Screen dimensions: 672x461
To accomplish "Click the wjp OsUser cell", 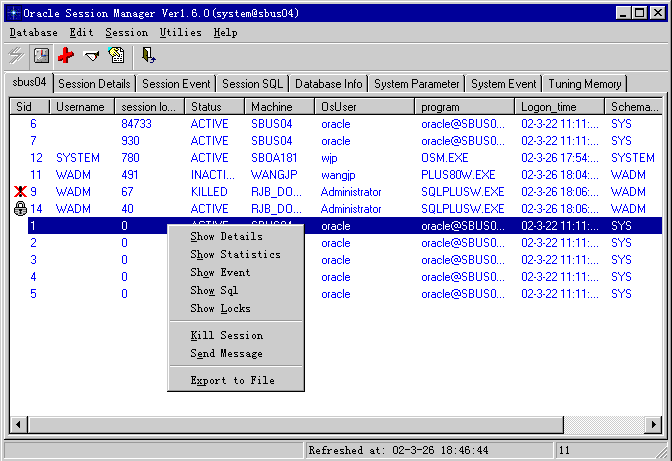I will point(329,158).
